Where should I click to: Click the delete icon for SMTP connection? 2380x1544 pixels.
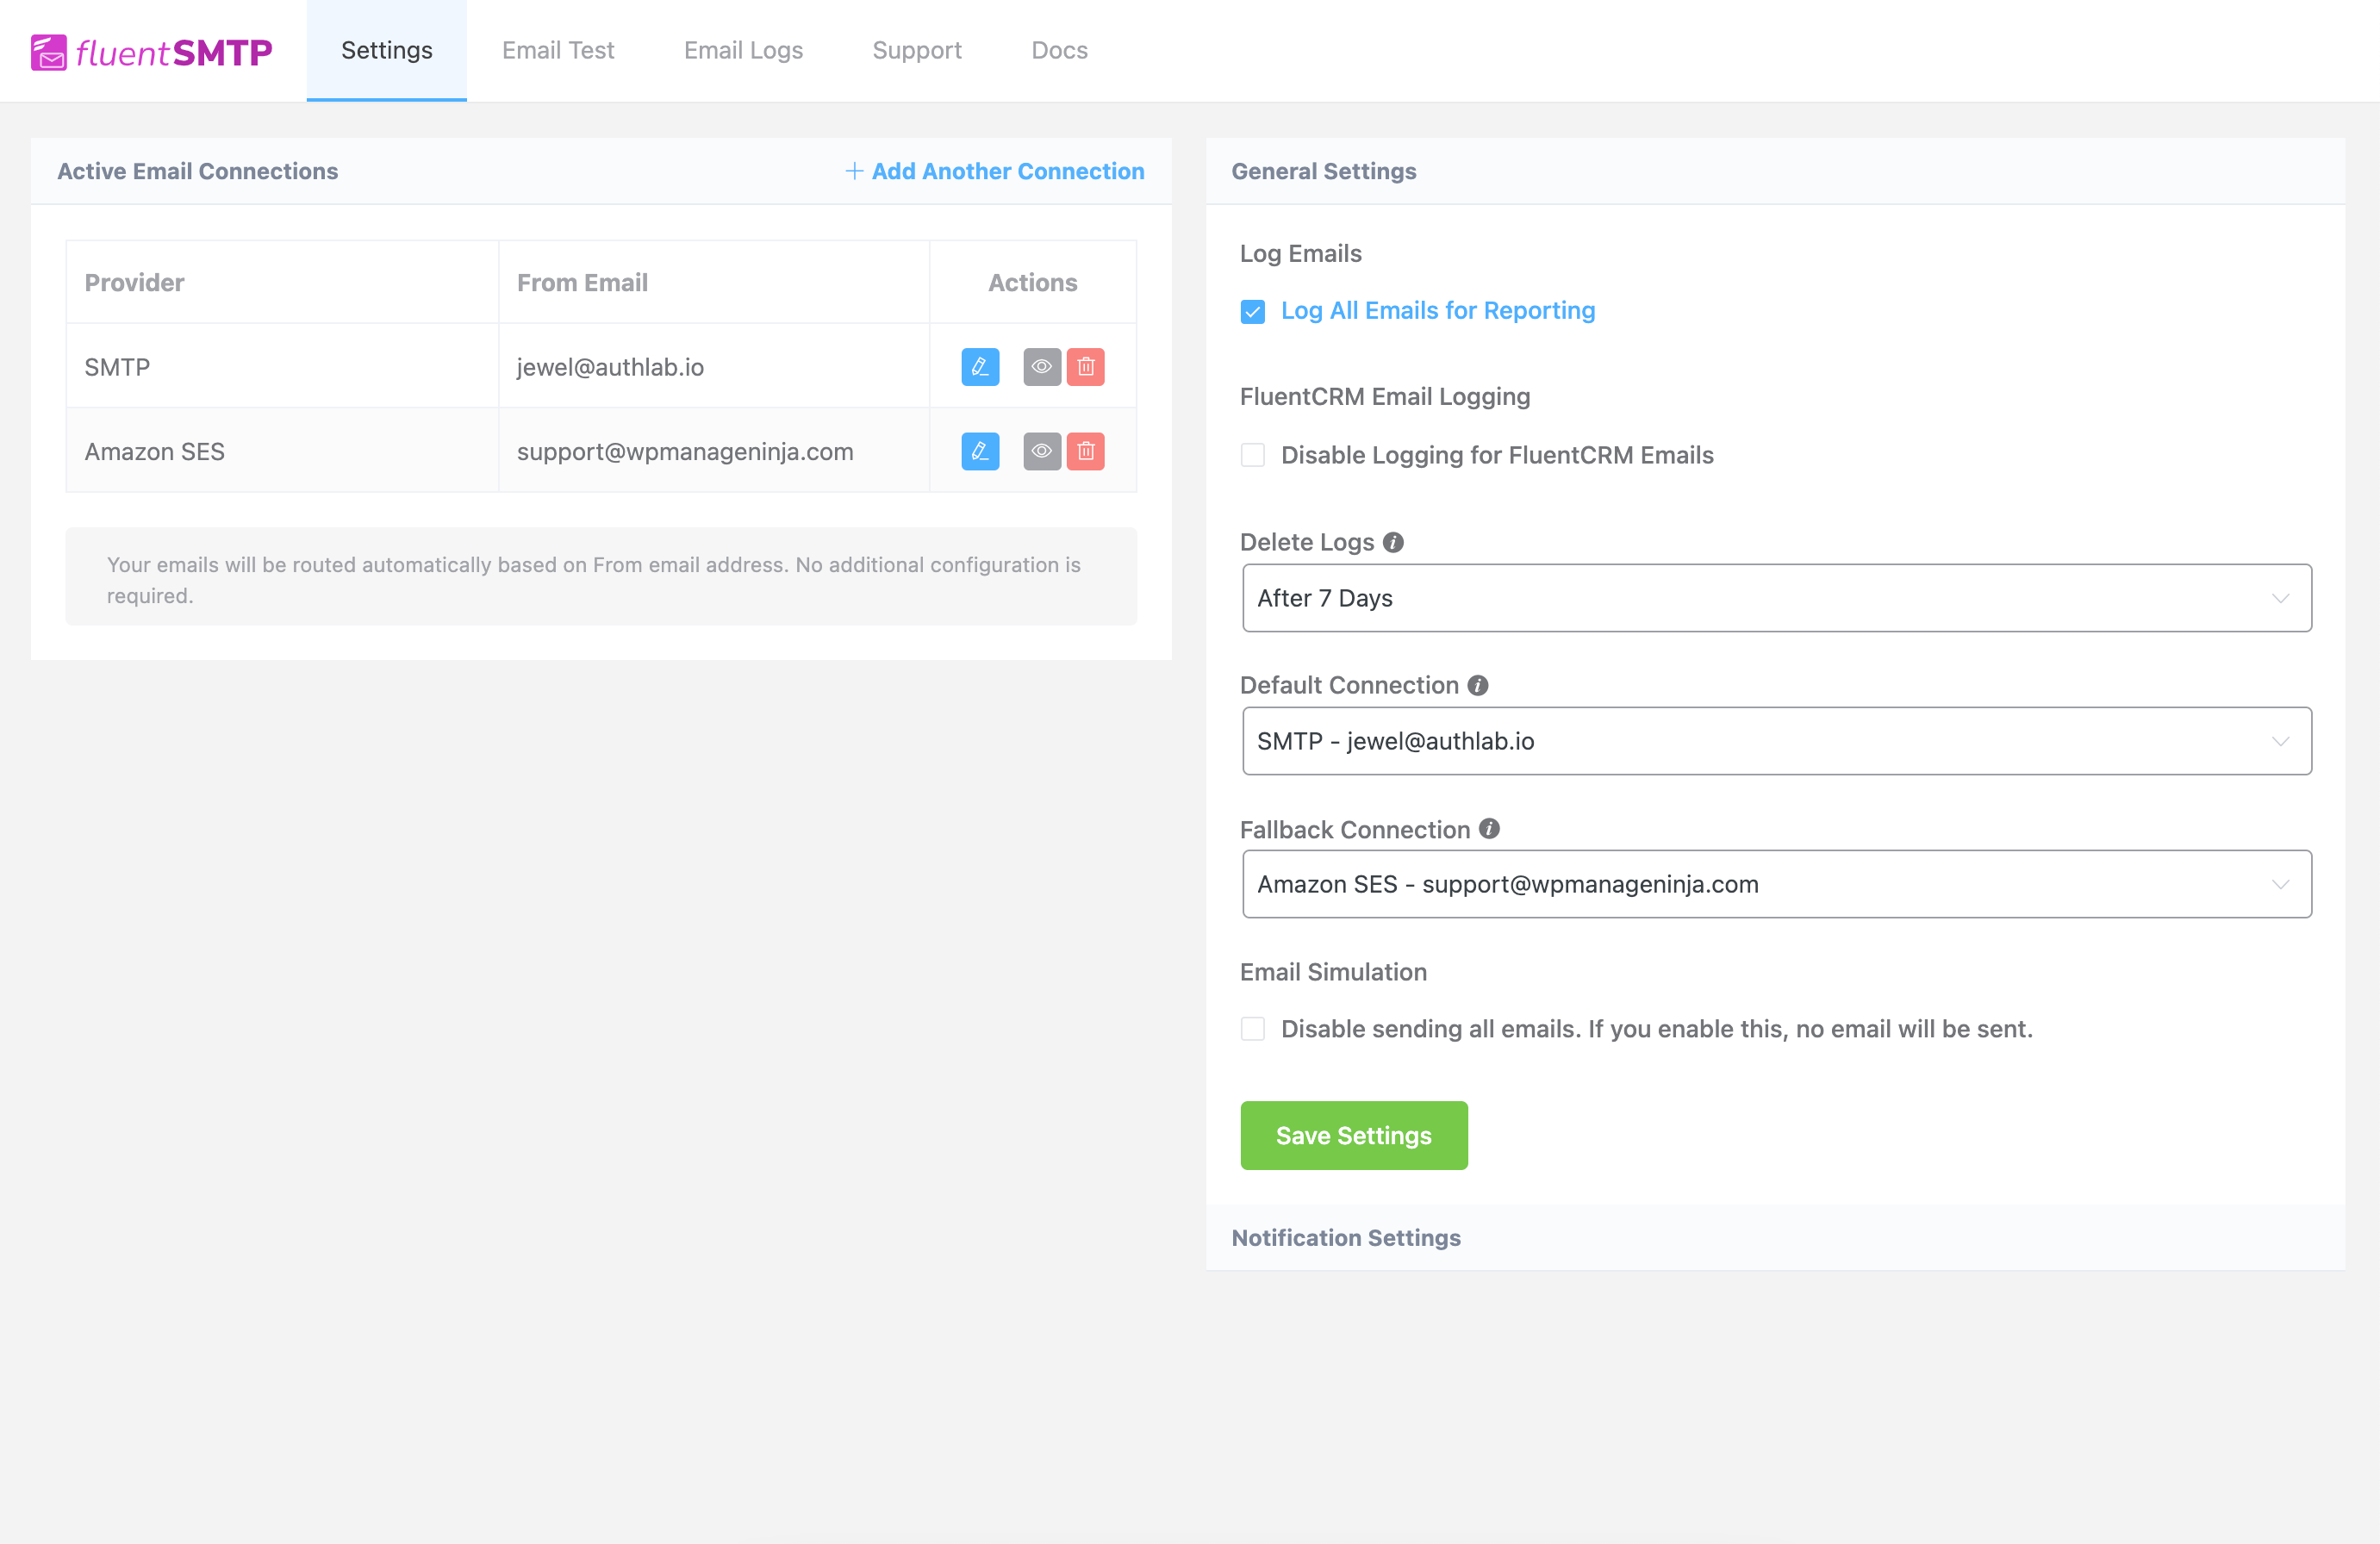point(1087,366)
